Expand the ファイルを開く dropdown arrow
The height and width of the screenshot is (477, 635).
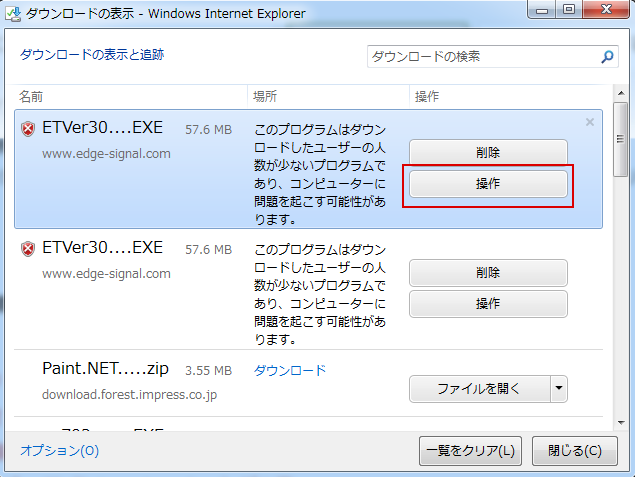pyautogui.click(x=559, y=389)
